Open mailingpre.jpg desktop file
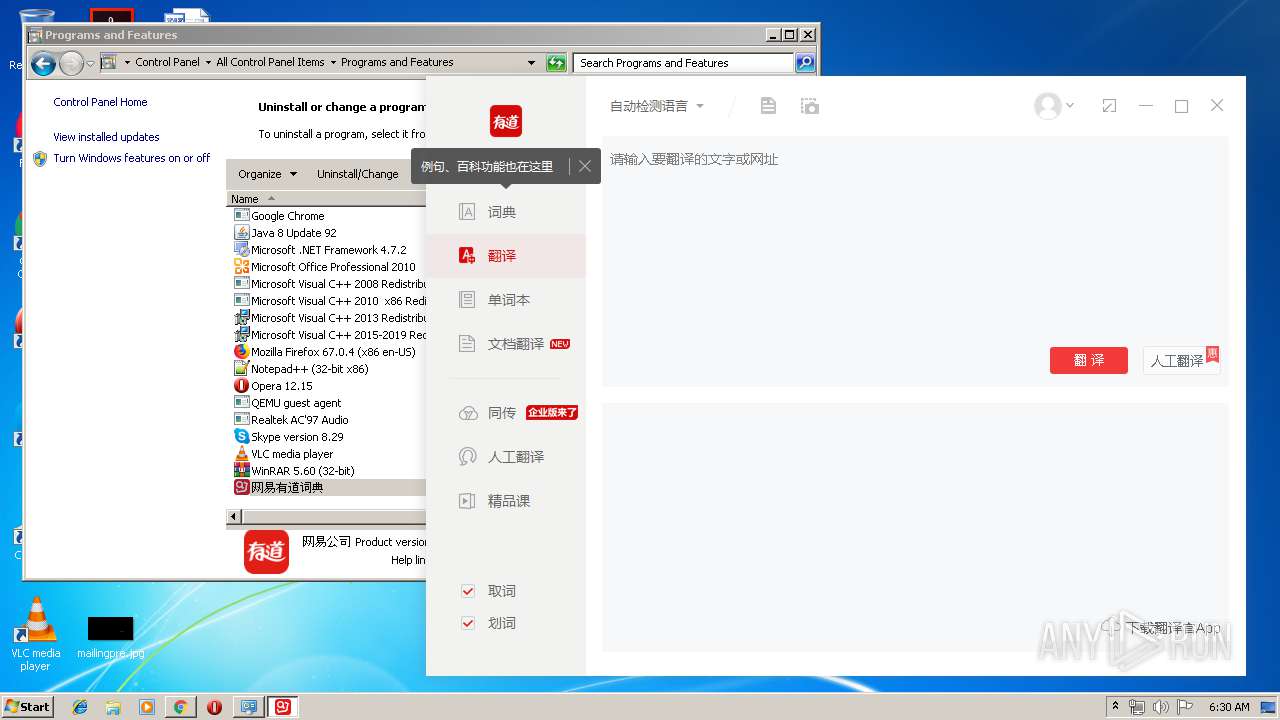This screenshot has width=1280, height=720. tap(110, 637)
